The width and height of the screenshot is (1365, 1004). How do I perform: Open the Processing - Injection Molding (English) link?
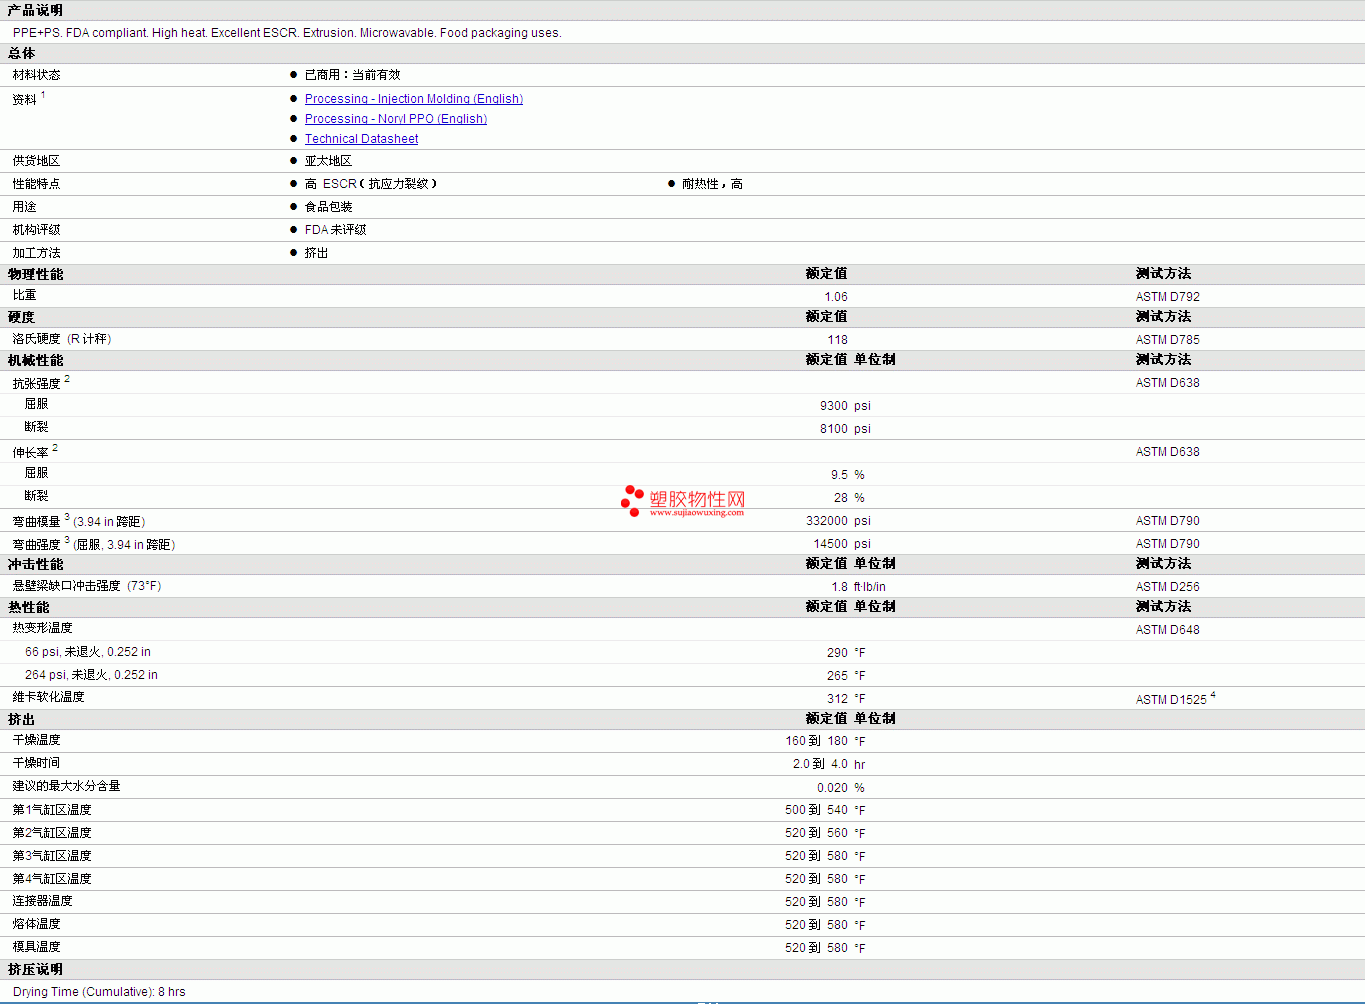pos(414,99)
